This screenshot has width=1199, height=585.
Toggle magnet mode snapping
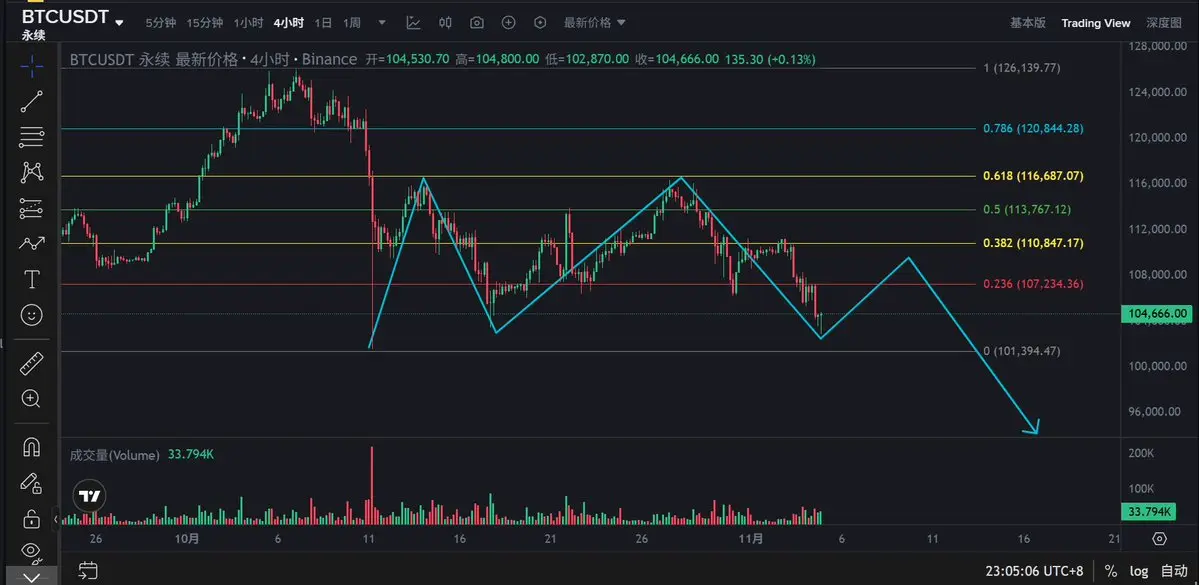coord(31,447)
